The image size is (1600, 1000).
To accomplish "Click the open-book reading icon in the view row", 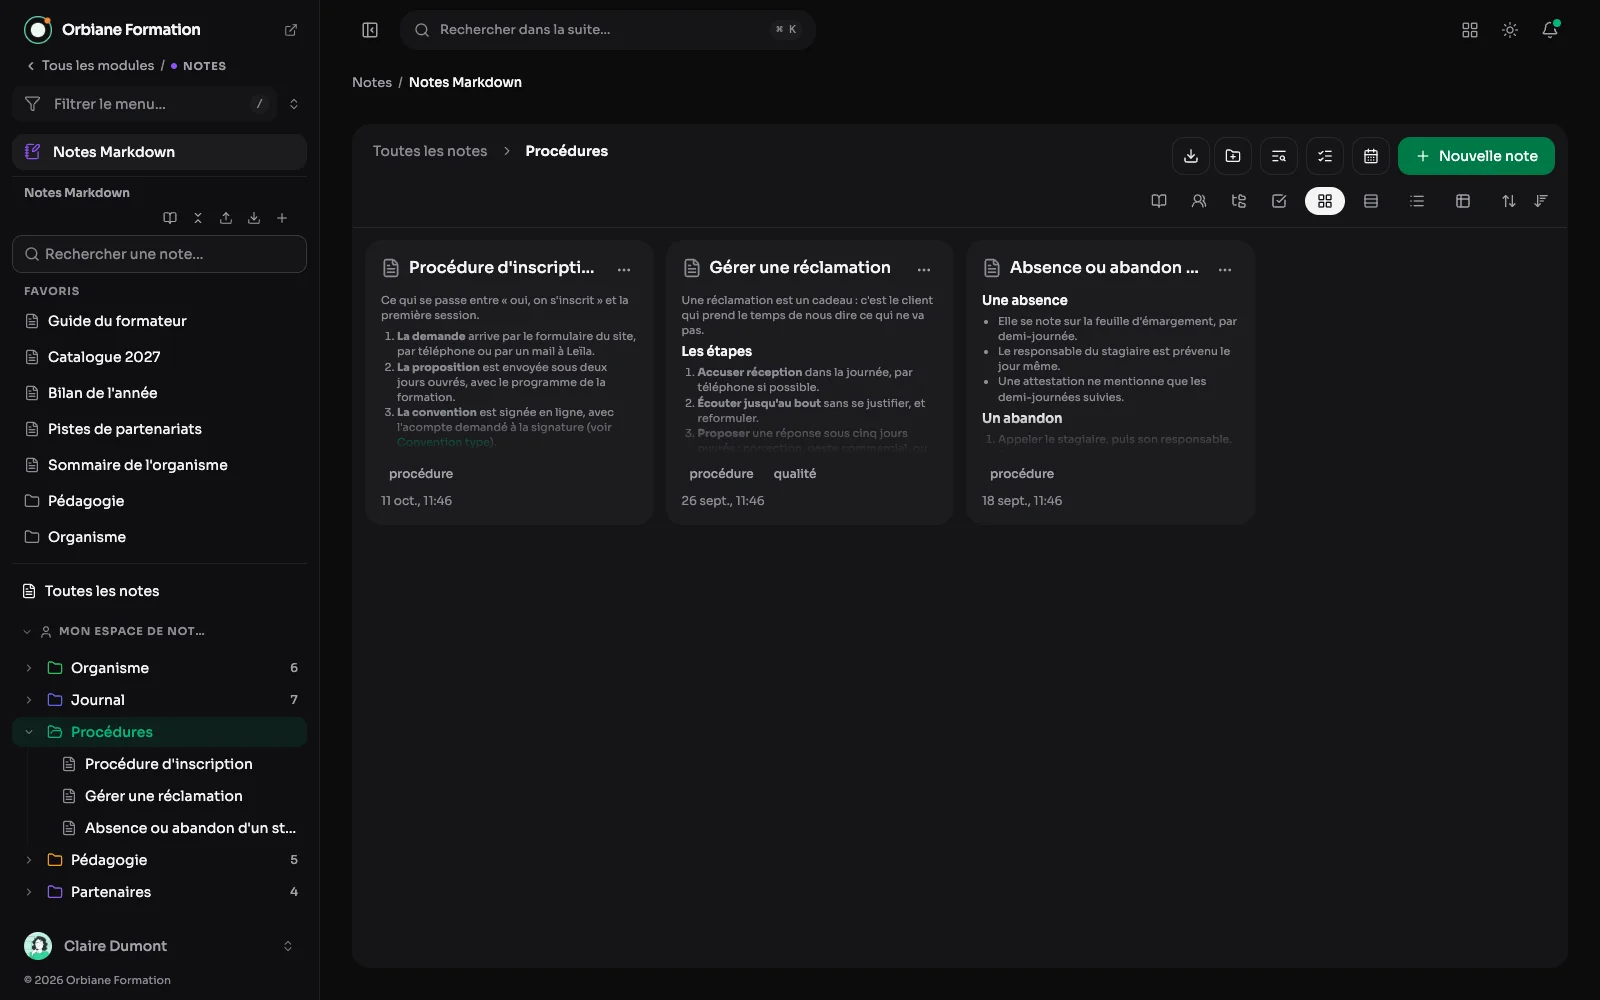I will [1159, 201].
